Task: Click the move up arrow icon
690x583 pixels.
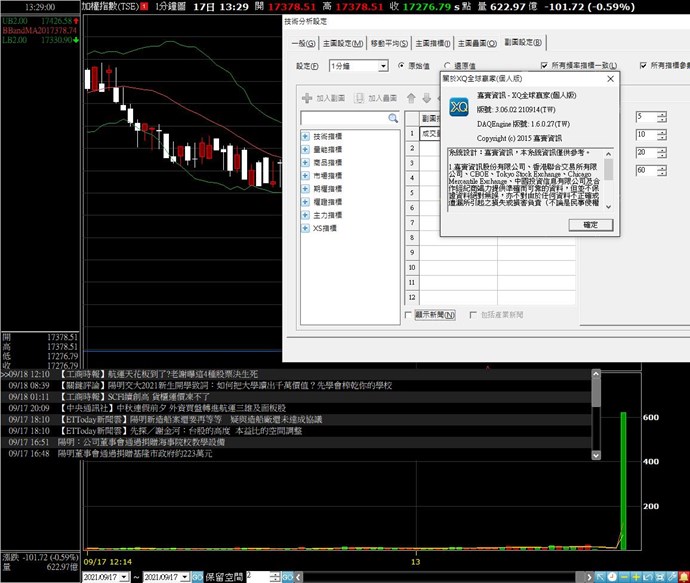Action: pyautogui.click(x=410, y=98)
